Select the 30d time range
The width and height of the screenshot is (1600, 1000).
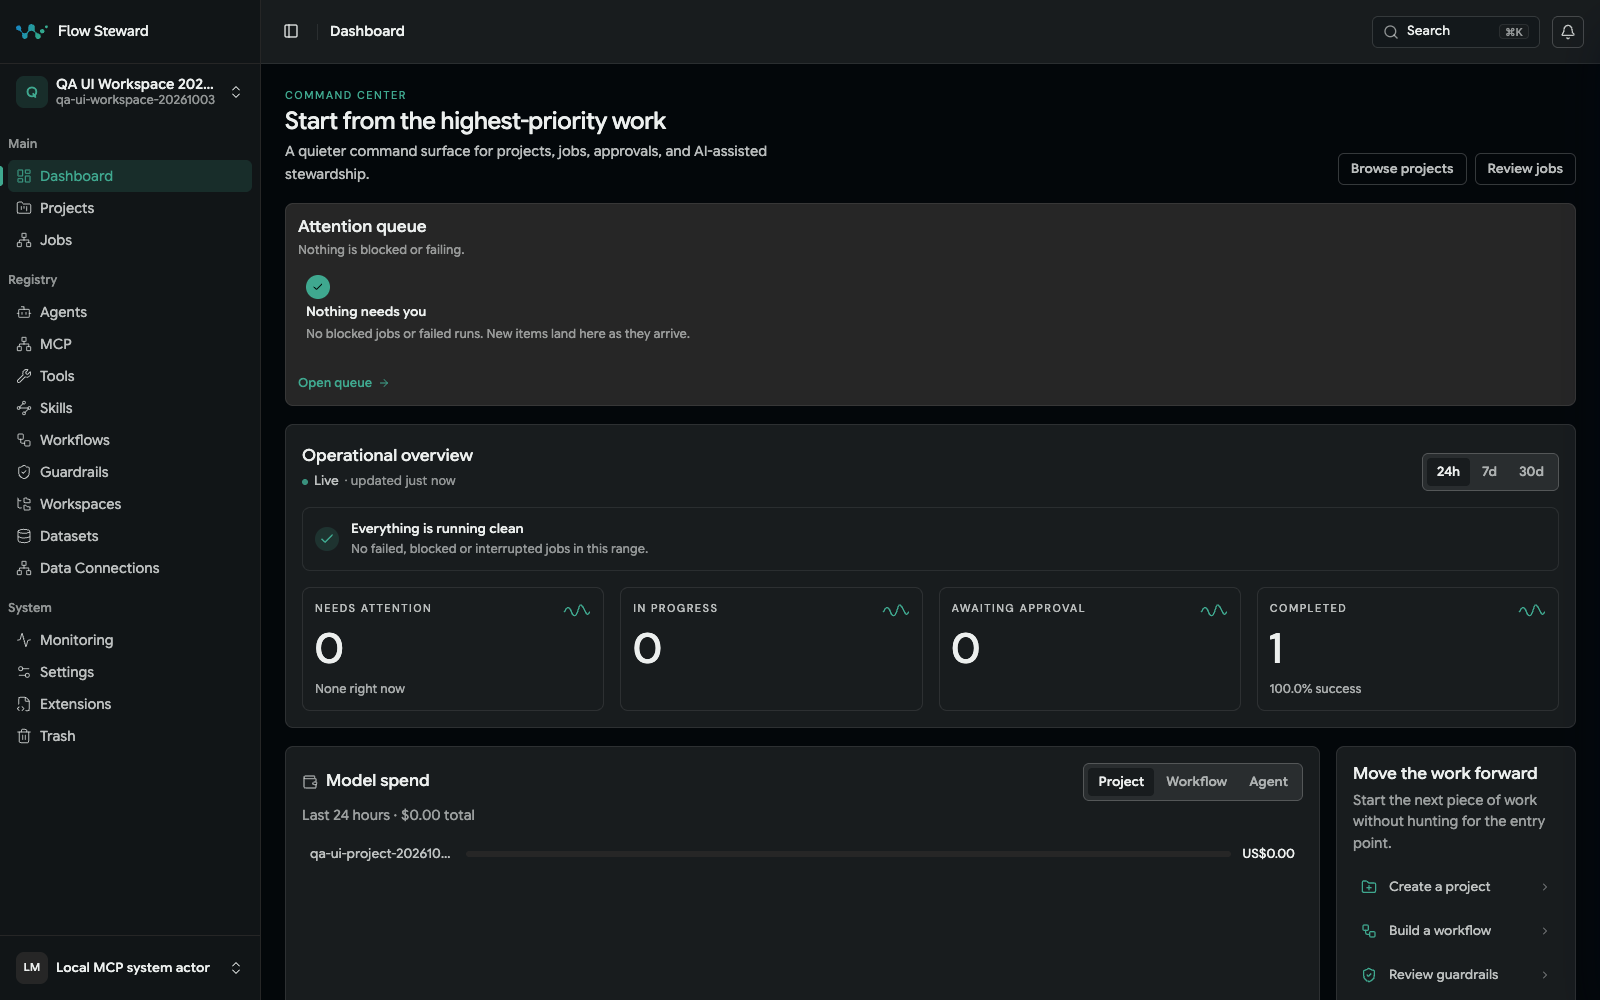pos(1531,472)
